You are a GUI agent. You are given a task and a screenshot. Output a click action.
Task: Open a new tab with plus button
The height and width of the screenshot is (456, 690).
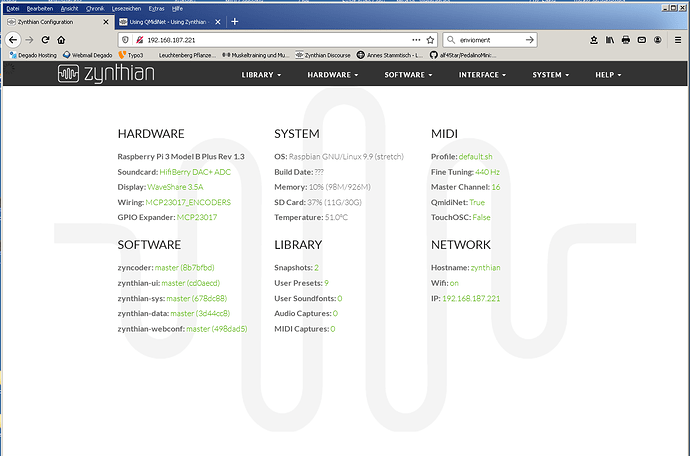point(235,22)
